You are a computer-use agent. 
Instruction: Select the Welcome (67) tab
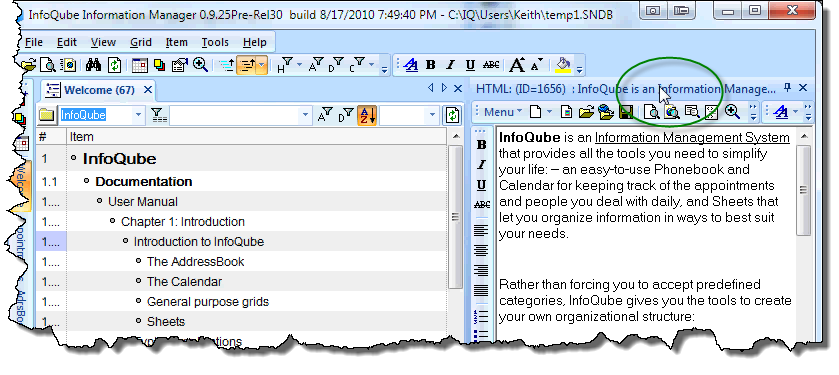click(100, 90)
